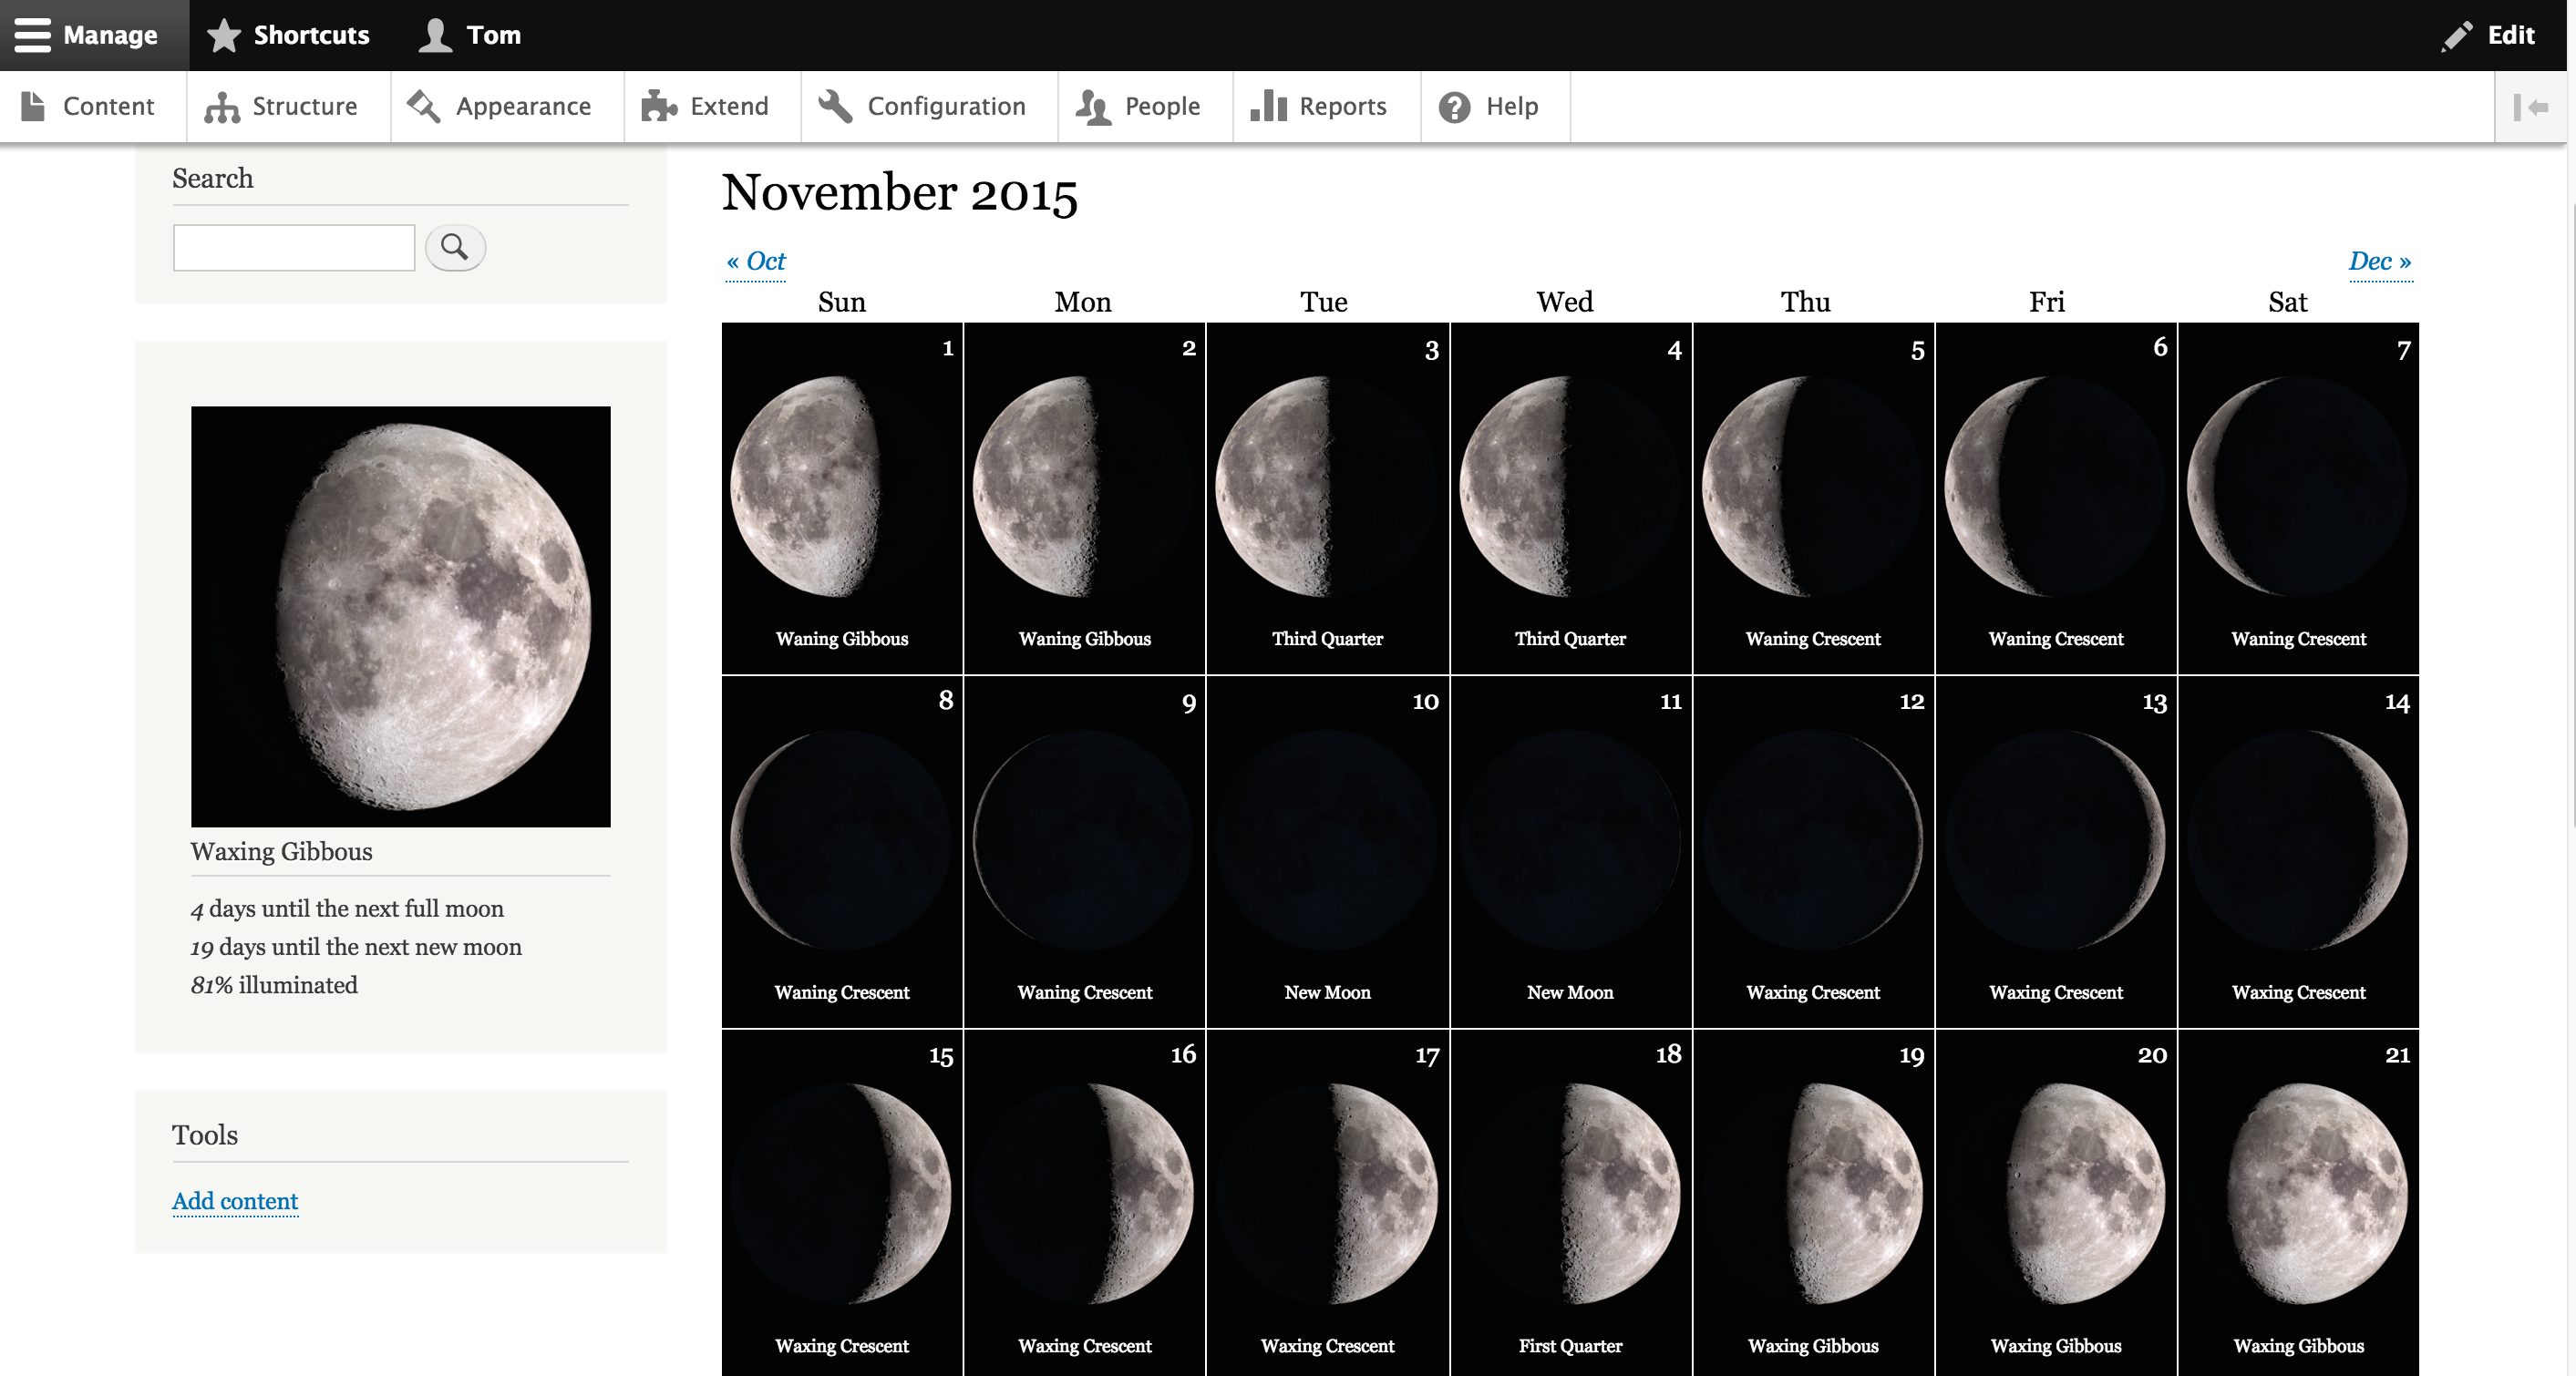Select the Content tab
2576x1376 pixels.
click(x=90, y=106)
